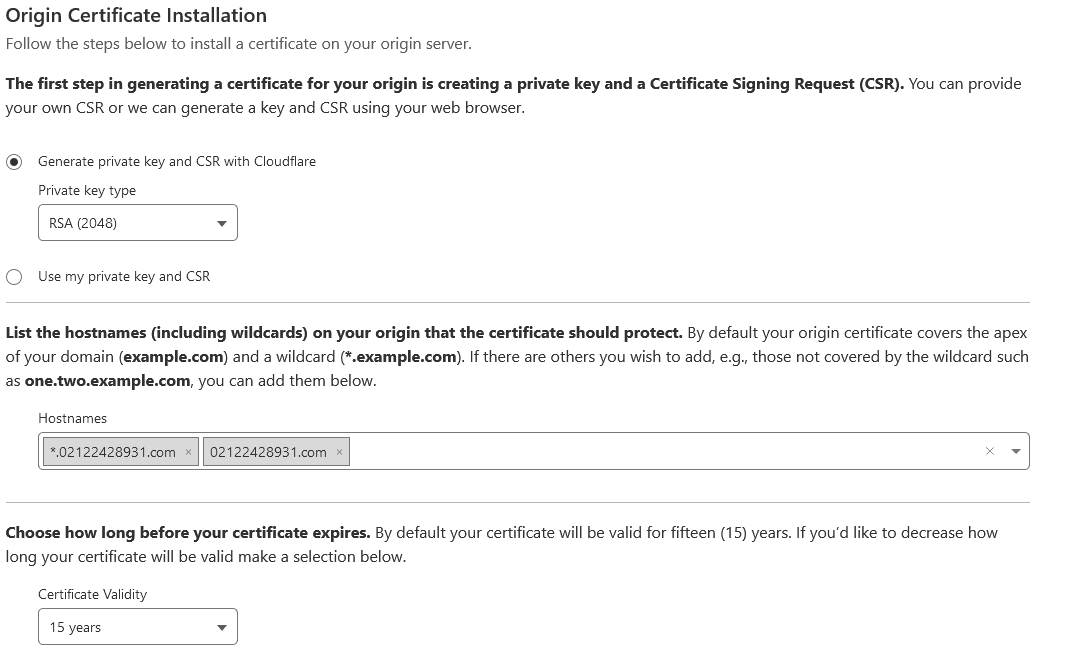
Task: Click the 'Hostnames' field label
Action: pyautogui.click(x=72, y=418)
